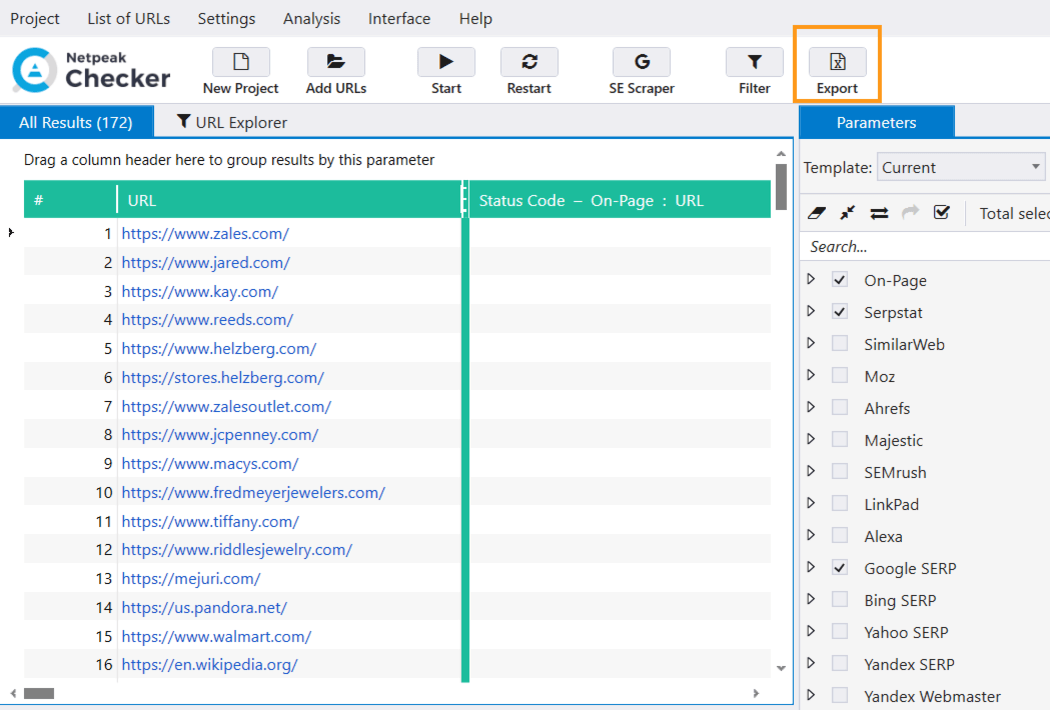The width and height of the screenshot is (1050, 710).
Task: Open the SE Scraper tool
Action: [x=642, y=62]
